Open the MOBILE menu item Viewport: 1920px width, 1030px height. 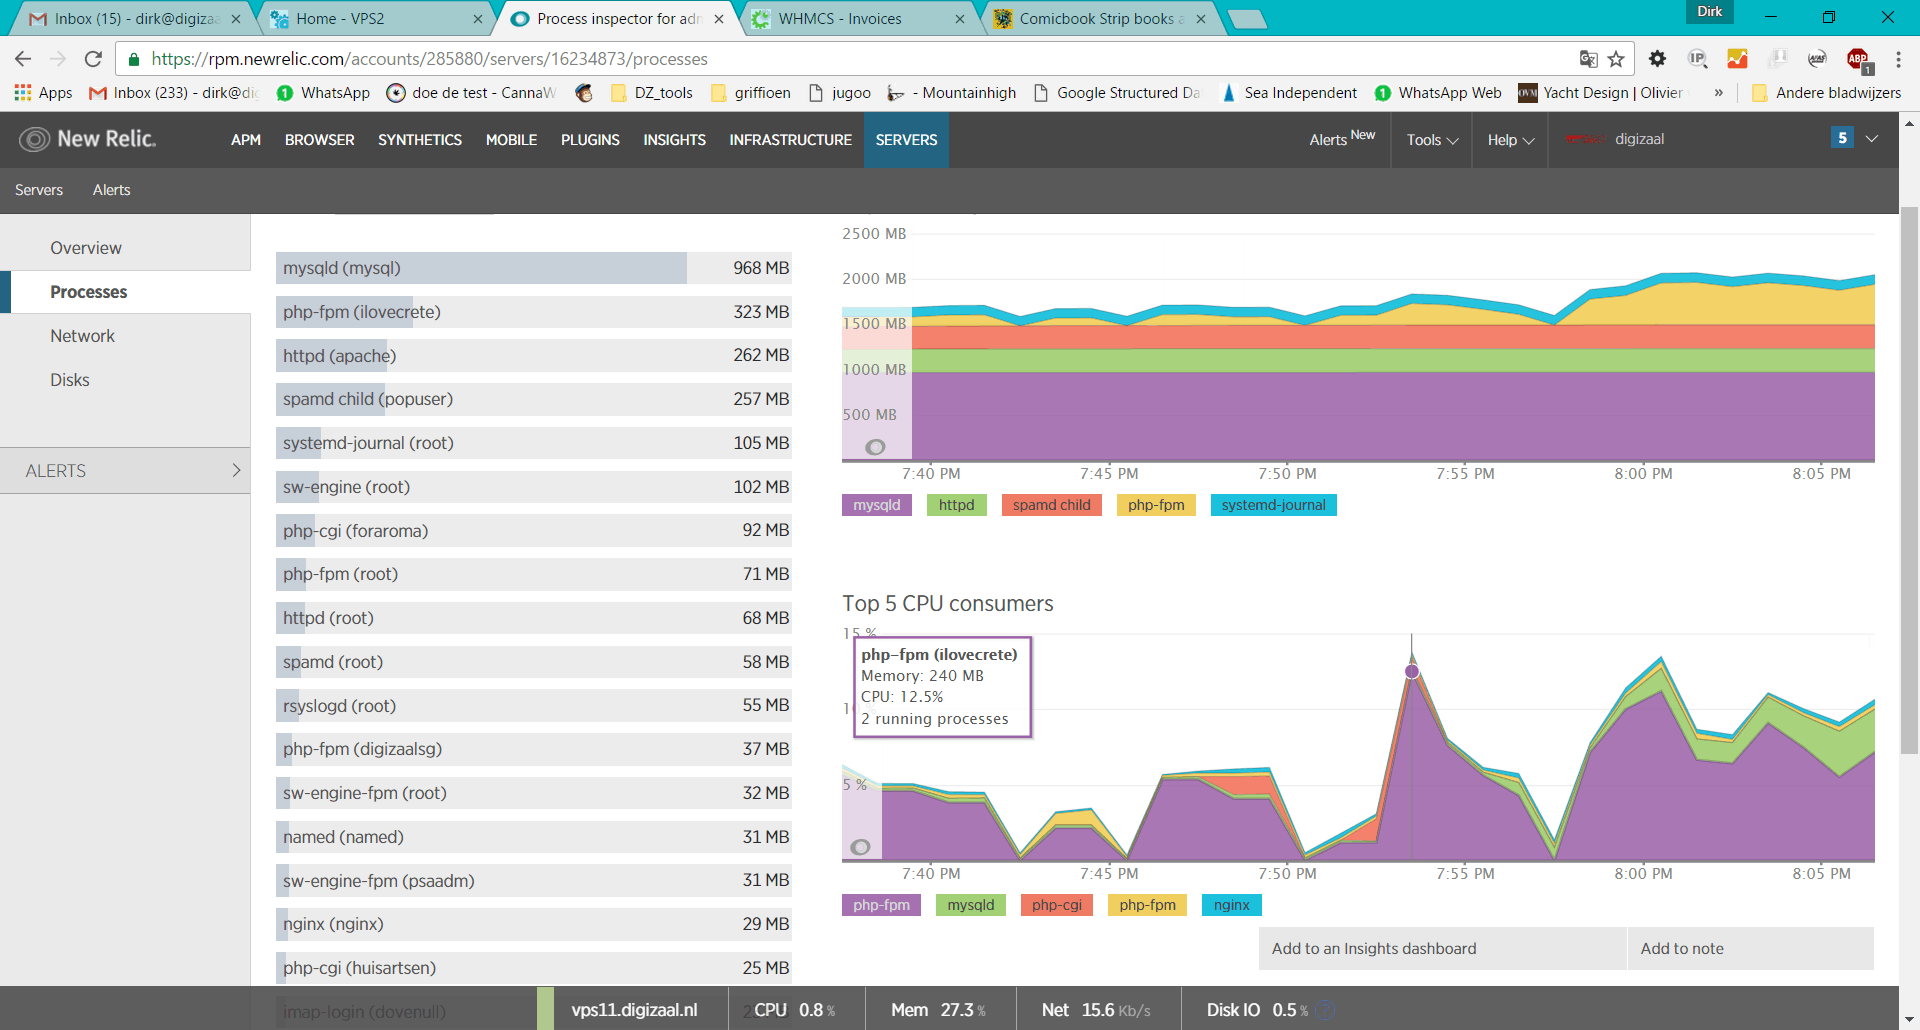tap(512, 140)
